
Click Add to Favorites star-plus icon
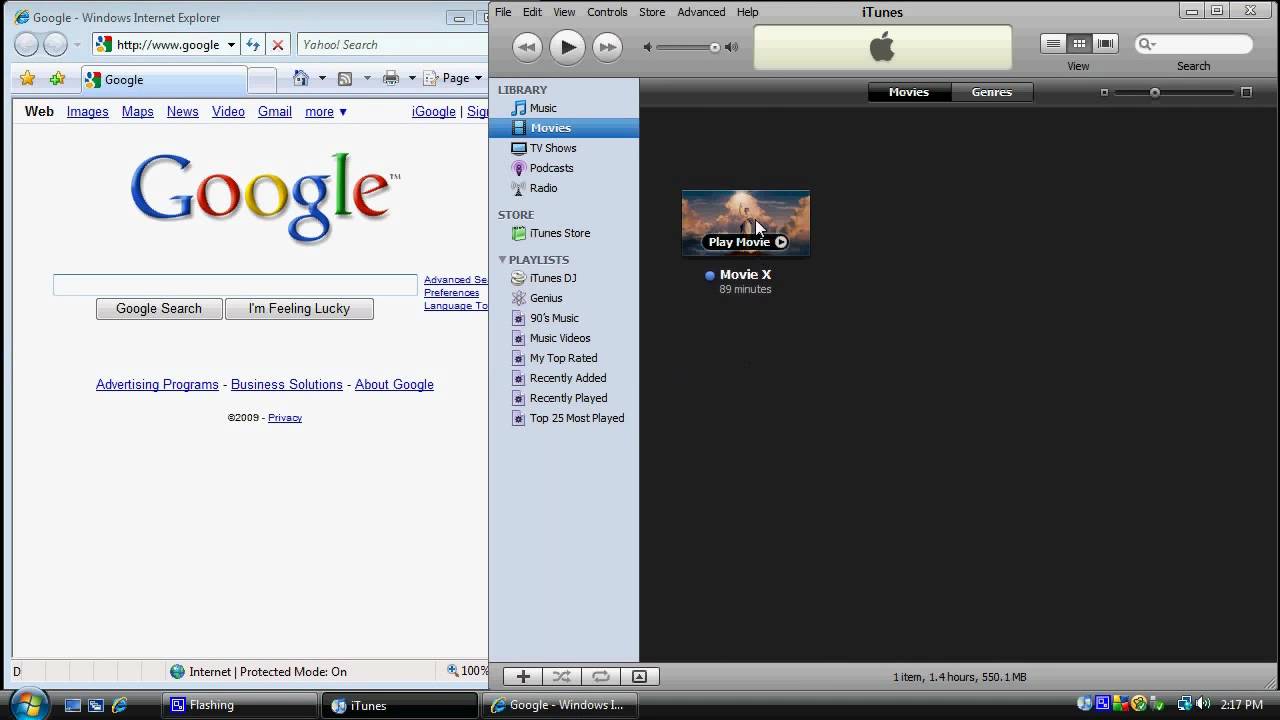58,79
